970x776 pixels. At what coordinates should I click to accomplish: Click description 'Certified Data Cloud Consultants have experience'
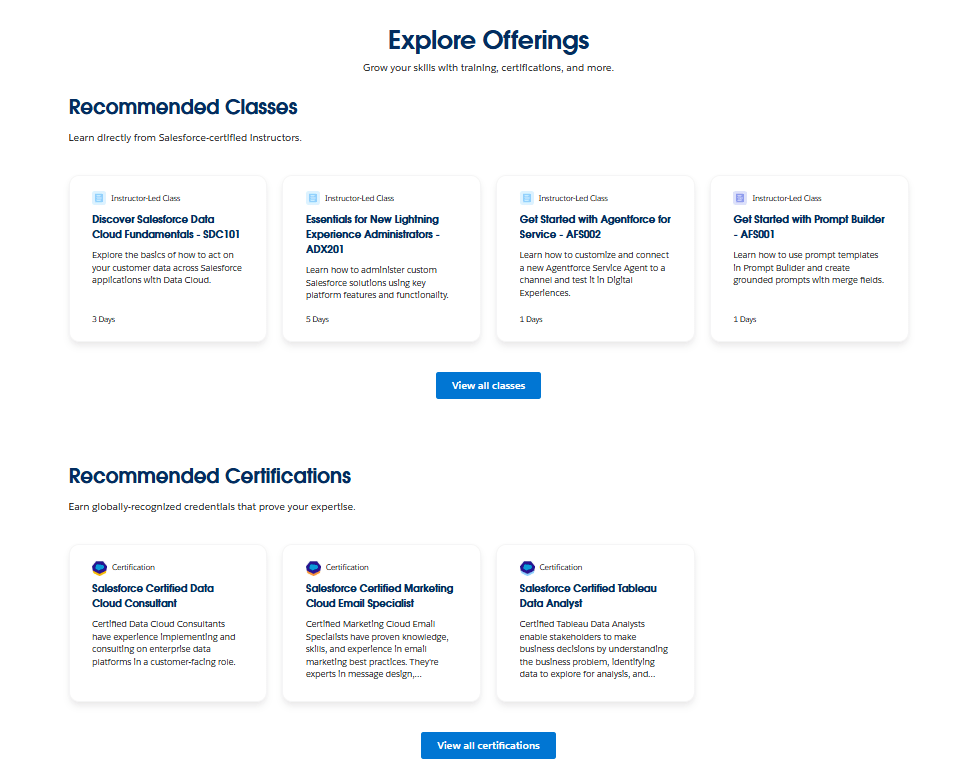tap(164, 643)
